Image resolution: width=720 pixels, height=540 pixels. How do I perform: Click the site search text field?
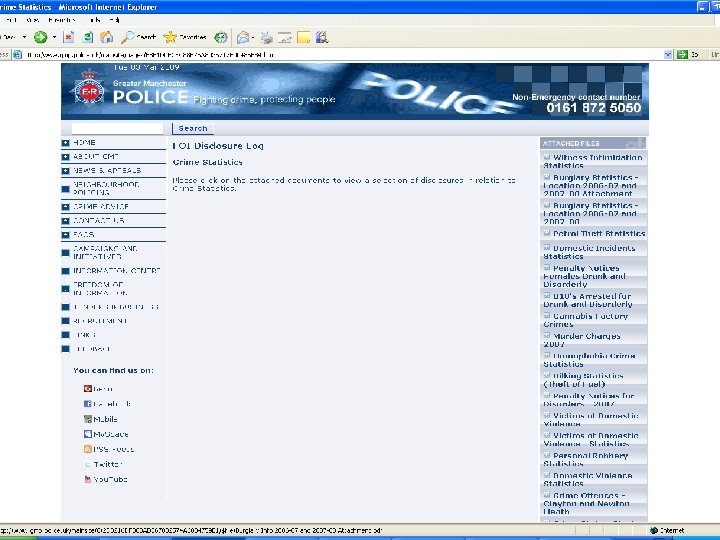coord(118,129)
